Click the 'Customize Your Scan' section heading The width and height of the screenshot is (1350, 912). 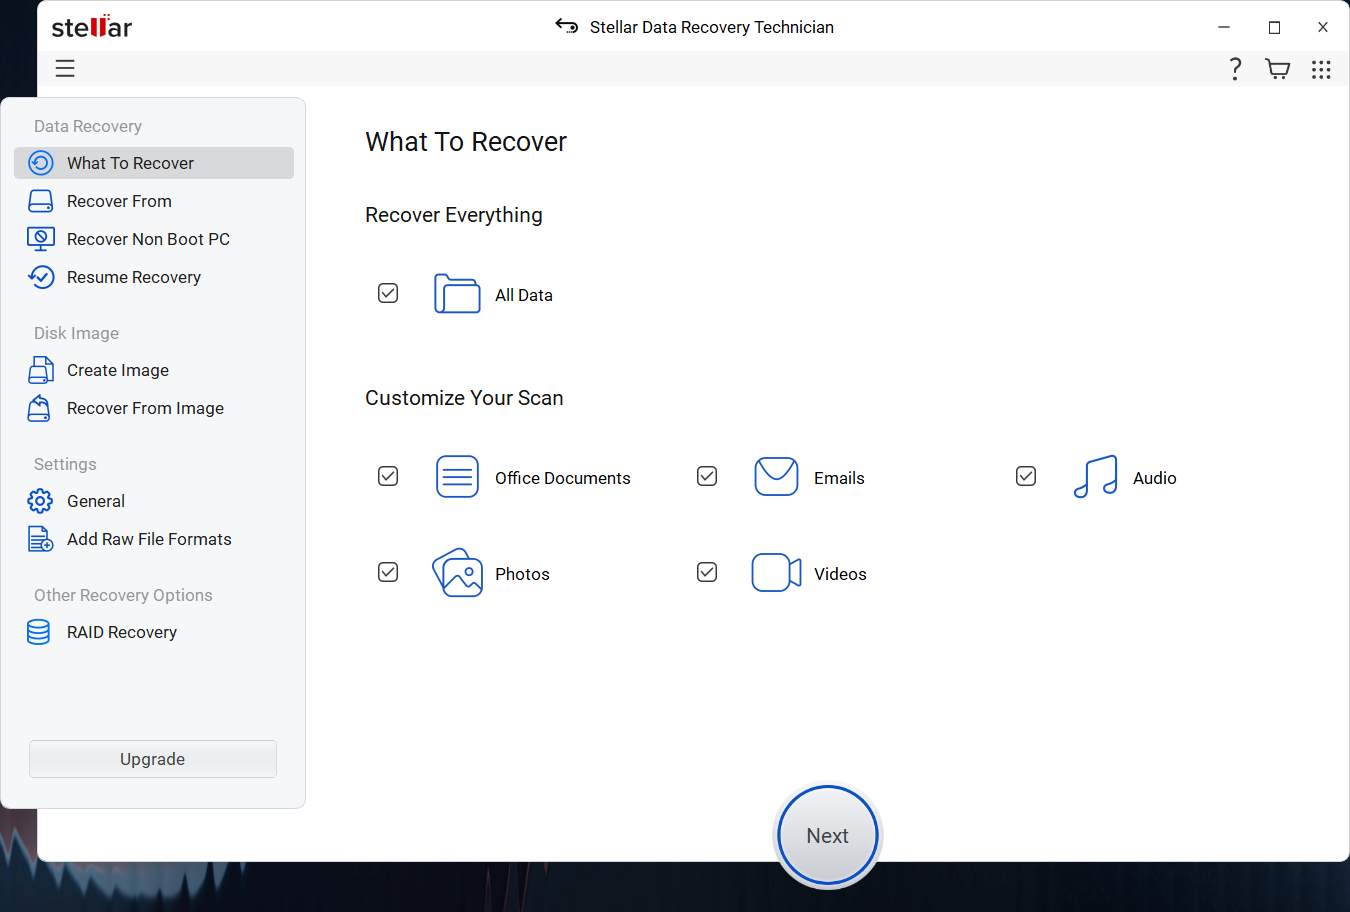(464, 398)
